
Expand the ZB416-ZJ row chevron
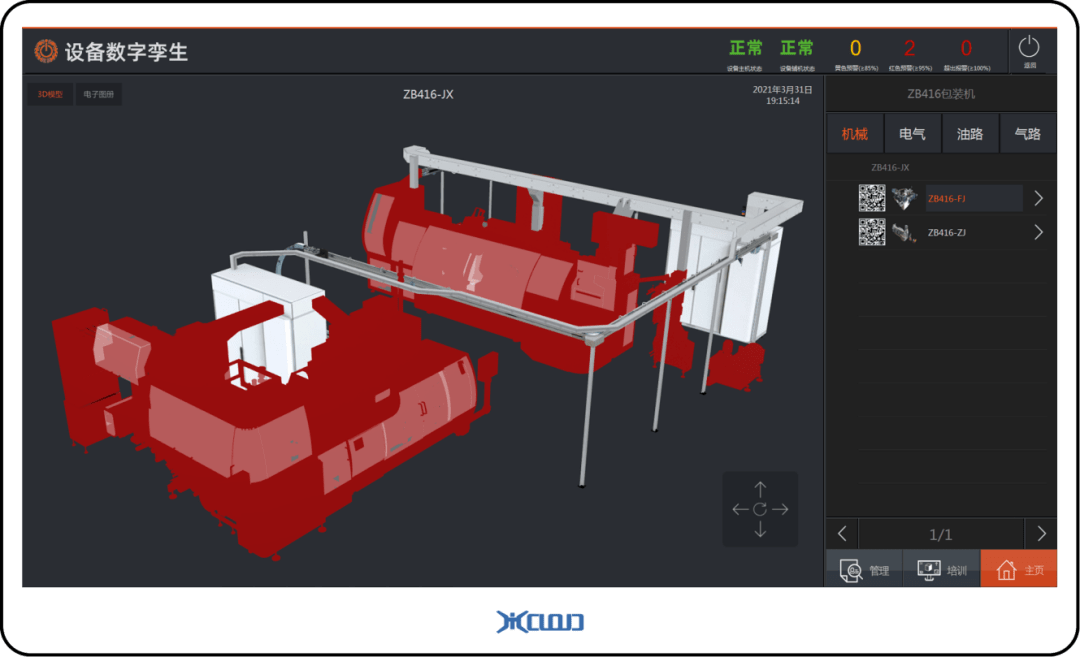point(1038,232)
